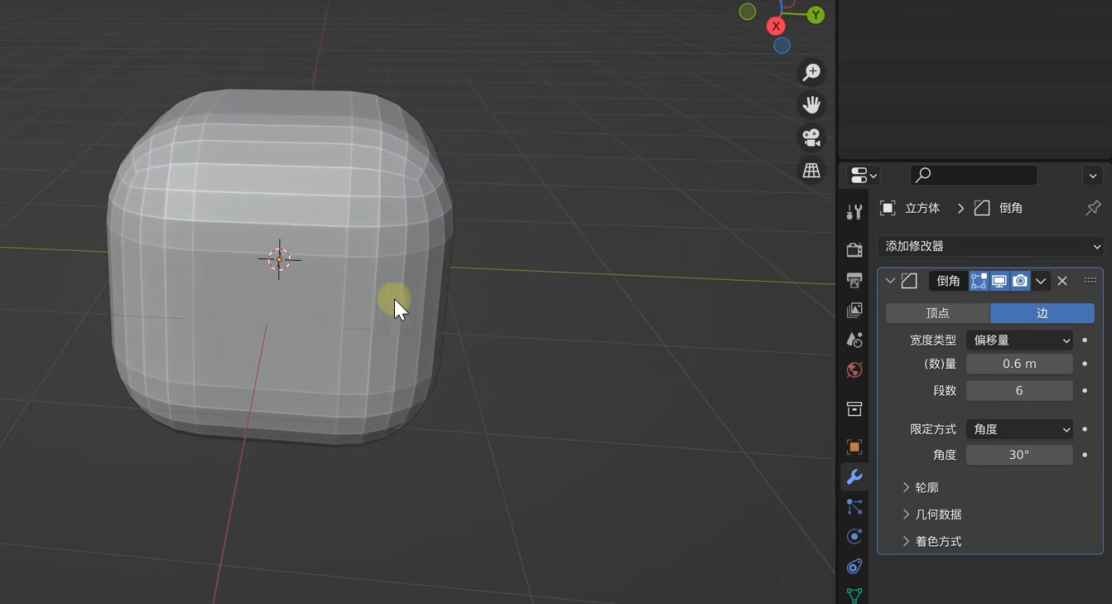The width and height of the screenshot is (1112, 604).
Task: Click the green Y axis on the gizmo
Action: [816, 15]
